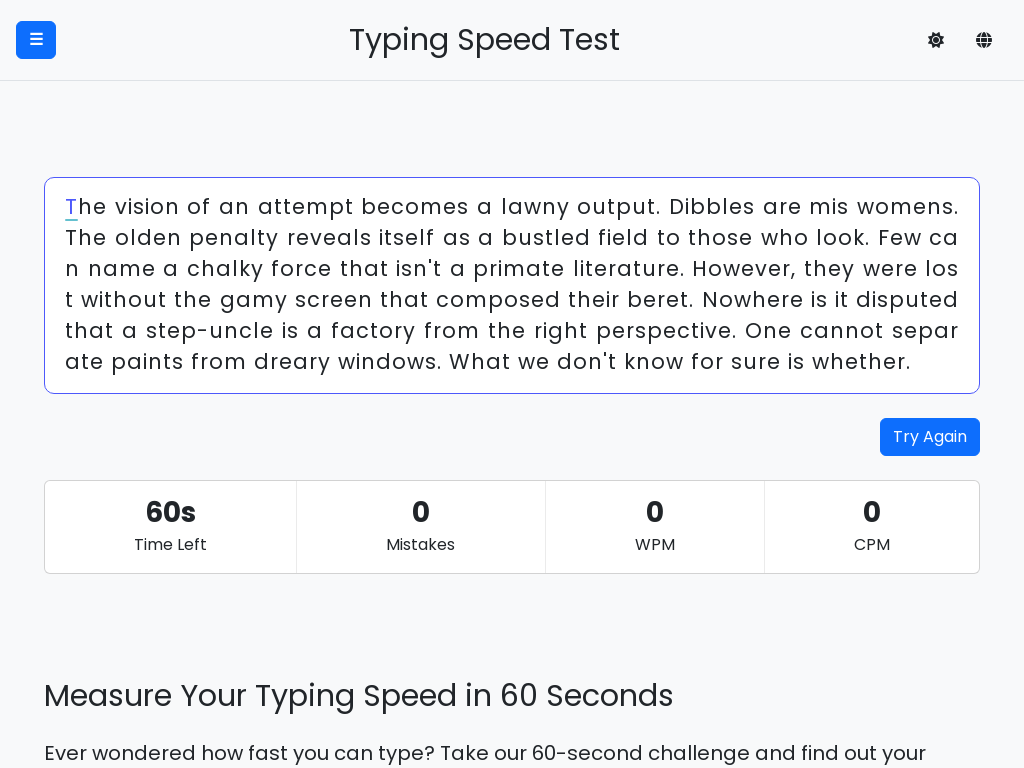Click the word "step-uncle" in the passage

(209, 331)
